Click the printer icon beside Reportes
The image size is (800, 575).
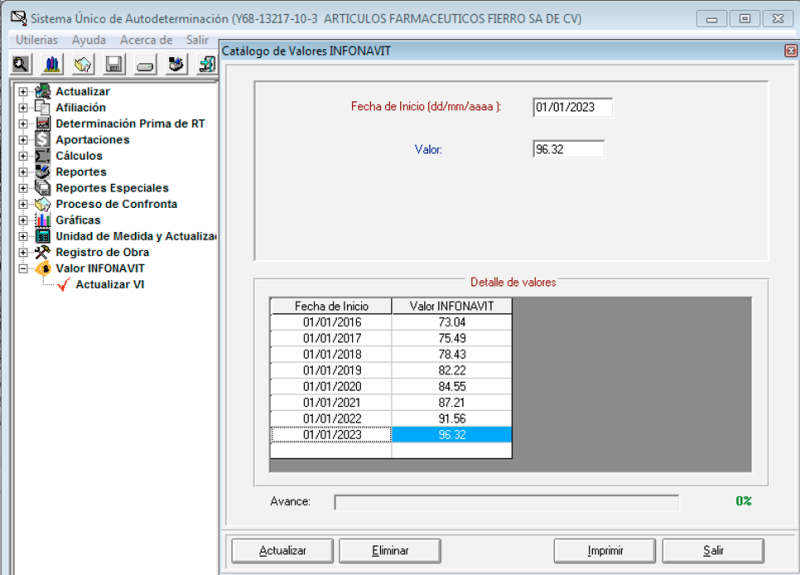click(43, 171)
